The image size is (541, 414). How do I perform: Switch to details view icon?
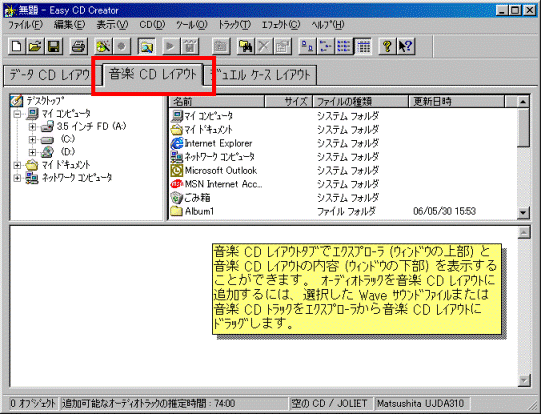[x=363, y=46]
